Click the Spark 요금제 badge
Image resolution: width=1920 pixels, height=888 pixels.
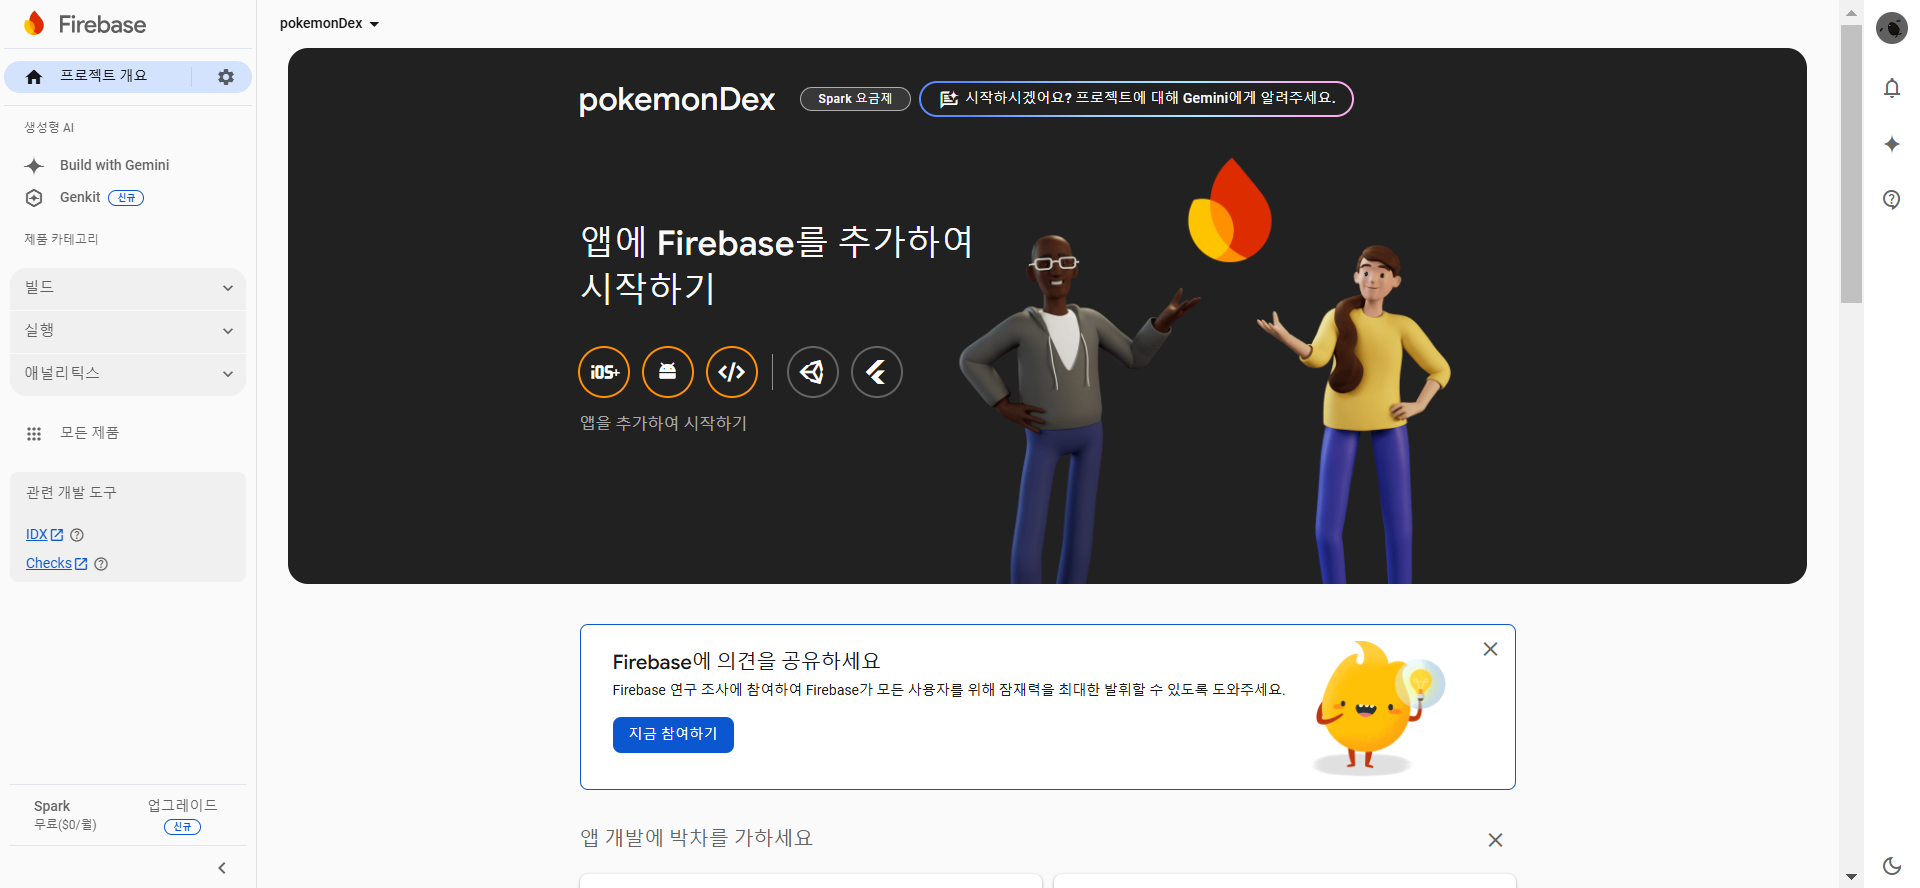tap(855, 99)
